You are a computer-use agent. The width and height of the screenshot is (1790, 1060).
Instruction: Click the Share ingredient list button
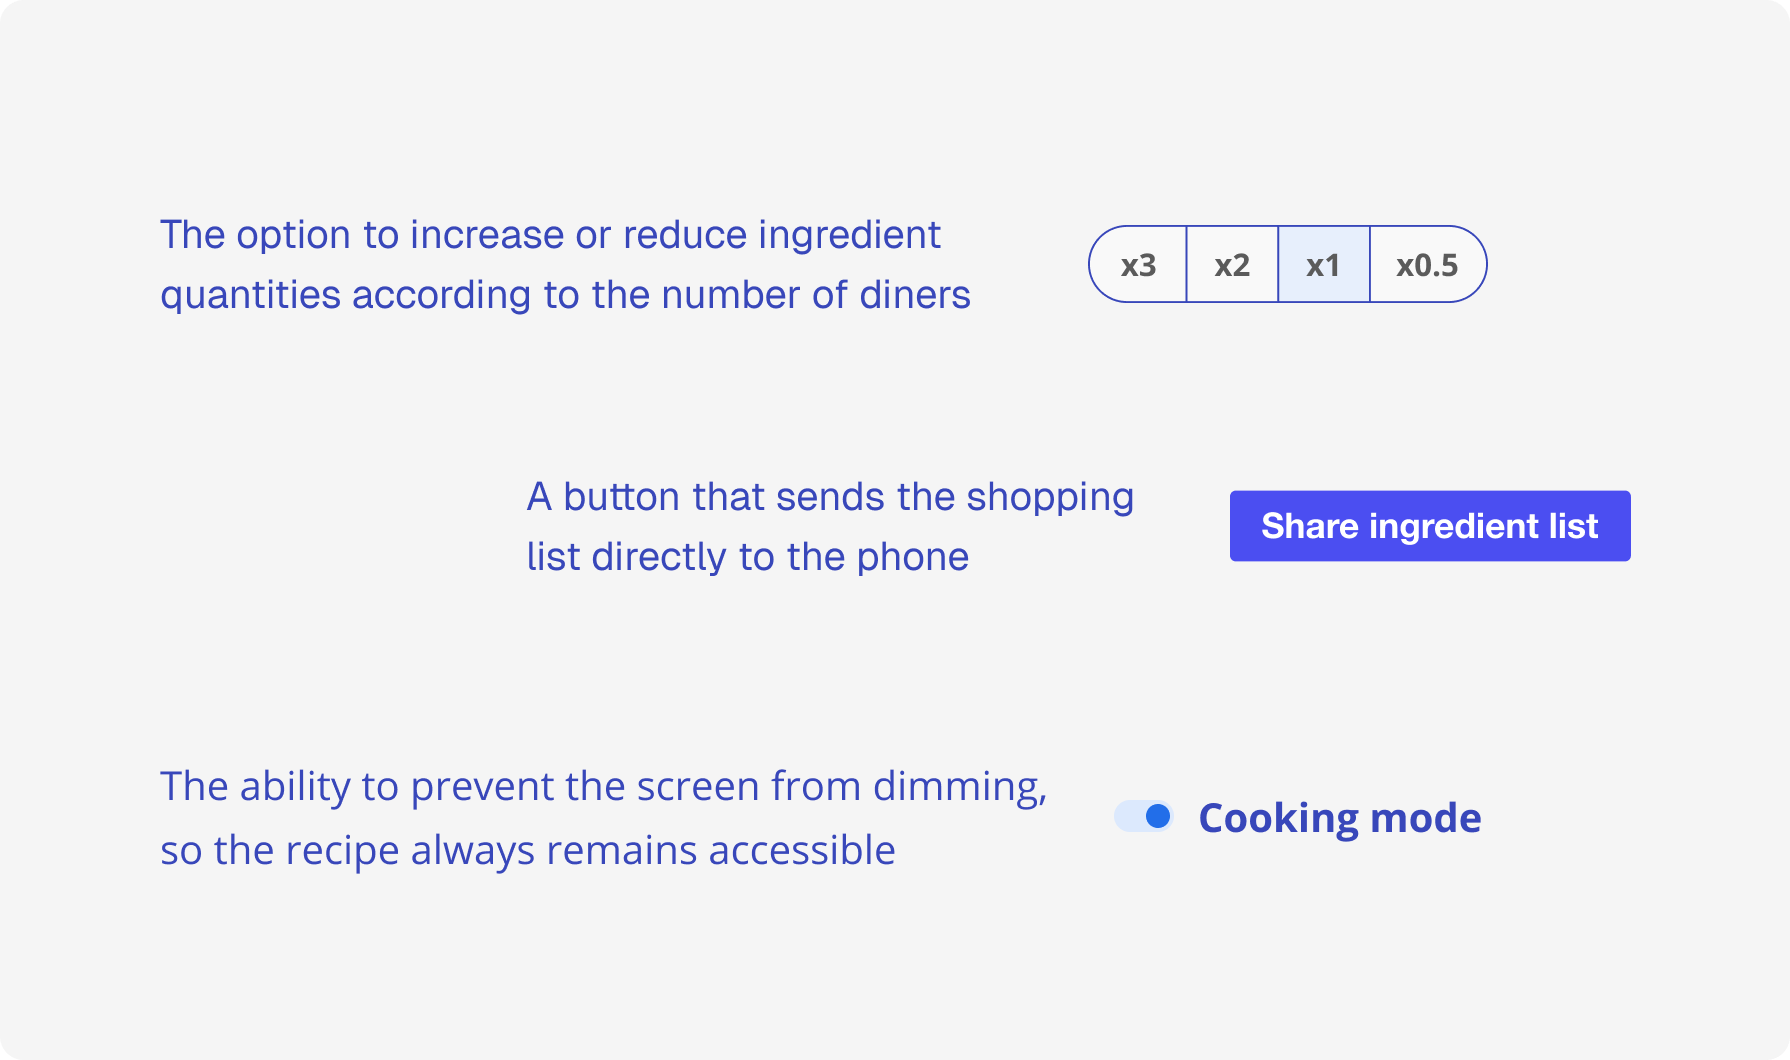point(1430,526)
